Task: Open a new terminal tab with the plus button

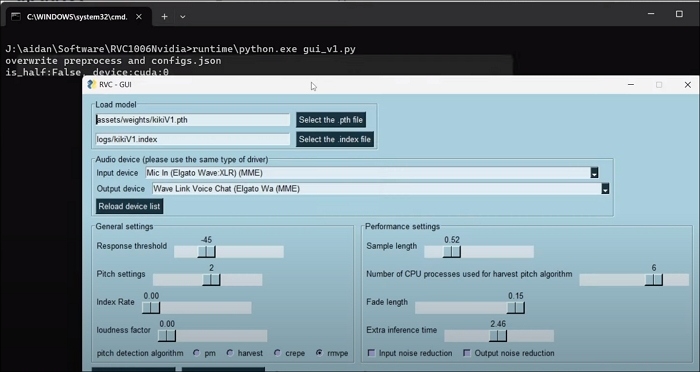Action: click(164, 17)
